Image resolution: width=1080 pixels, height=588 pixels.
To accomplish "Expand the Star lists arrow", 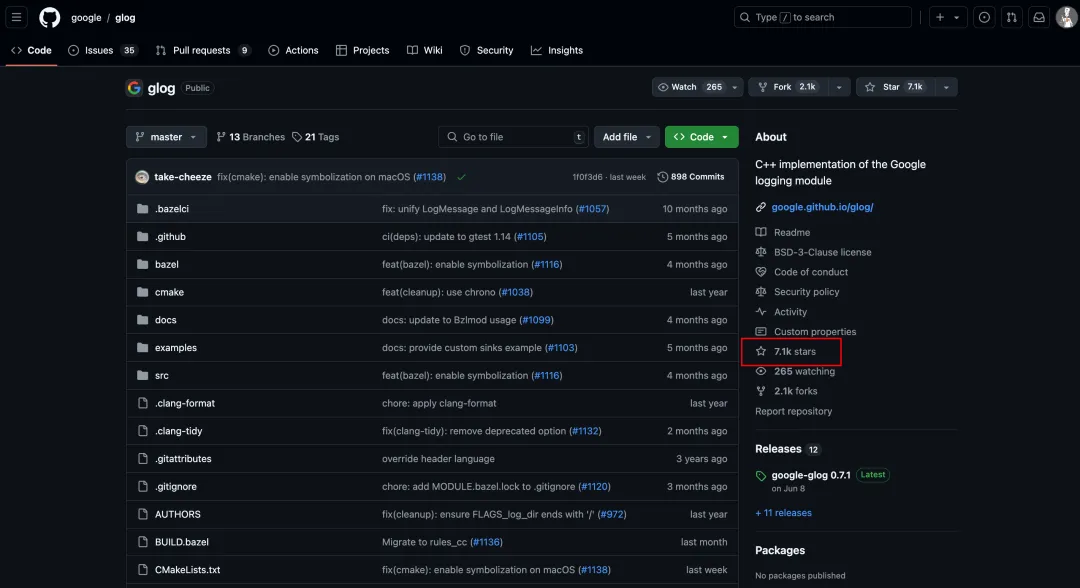I will click(946, 87).
